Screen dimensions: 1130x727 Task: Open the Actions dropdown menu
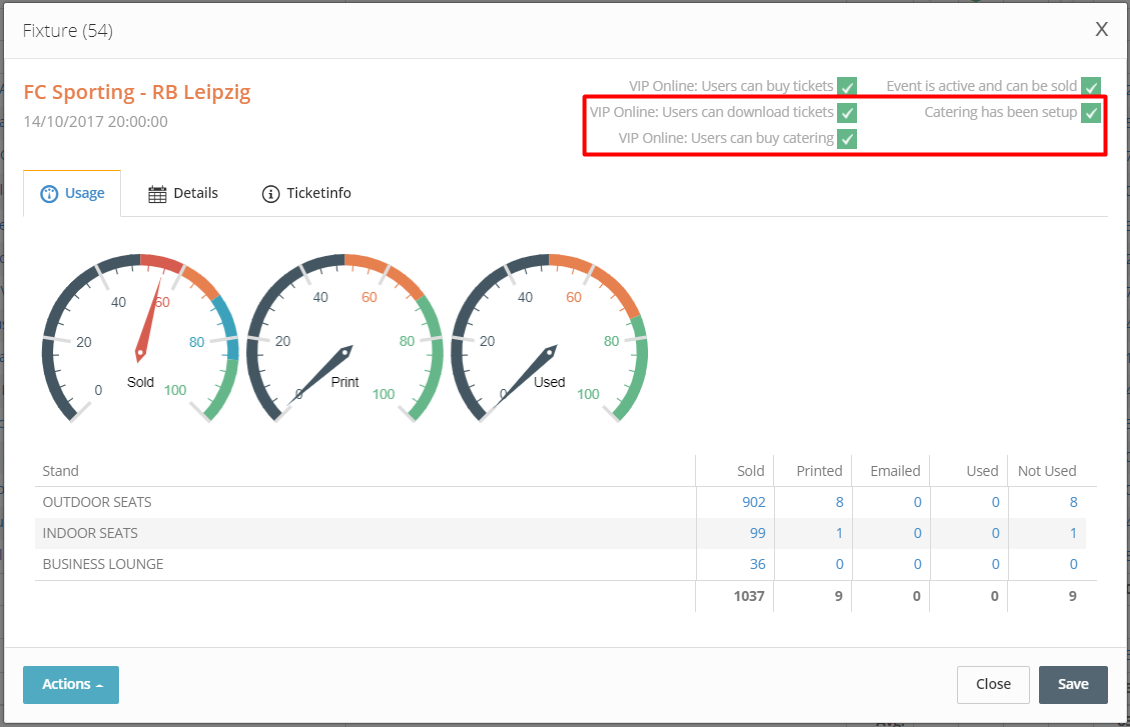[71, 684]
